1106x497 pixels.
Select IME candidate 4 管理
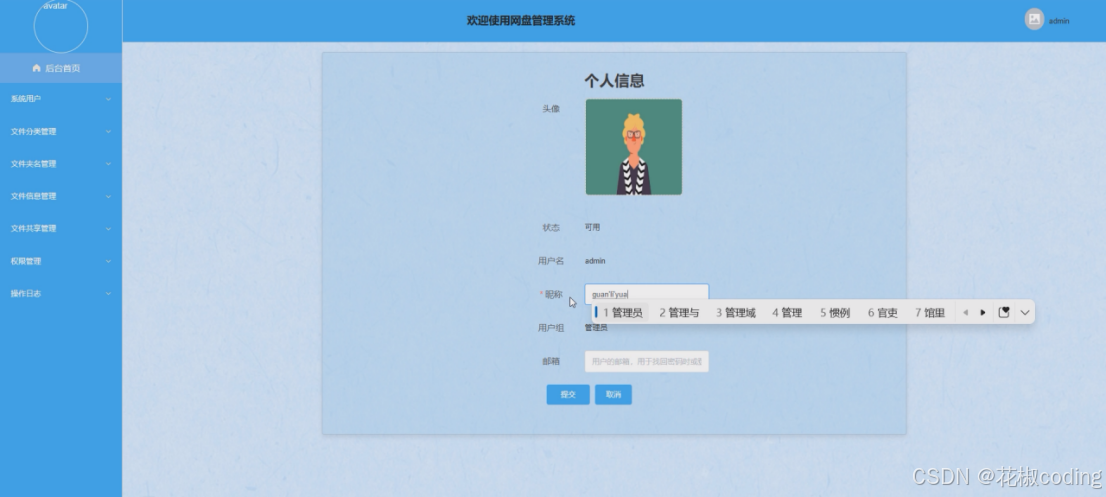786,312
